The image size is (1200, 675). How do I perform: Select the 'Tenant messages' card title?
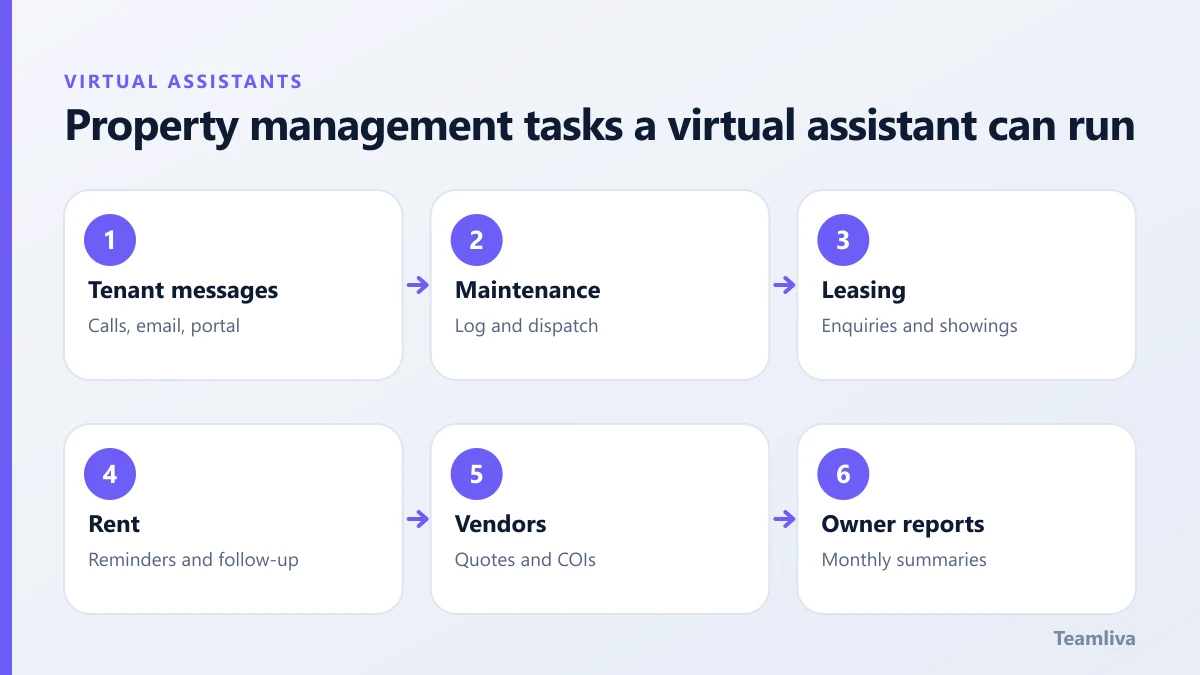pos(183,290)
